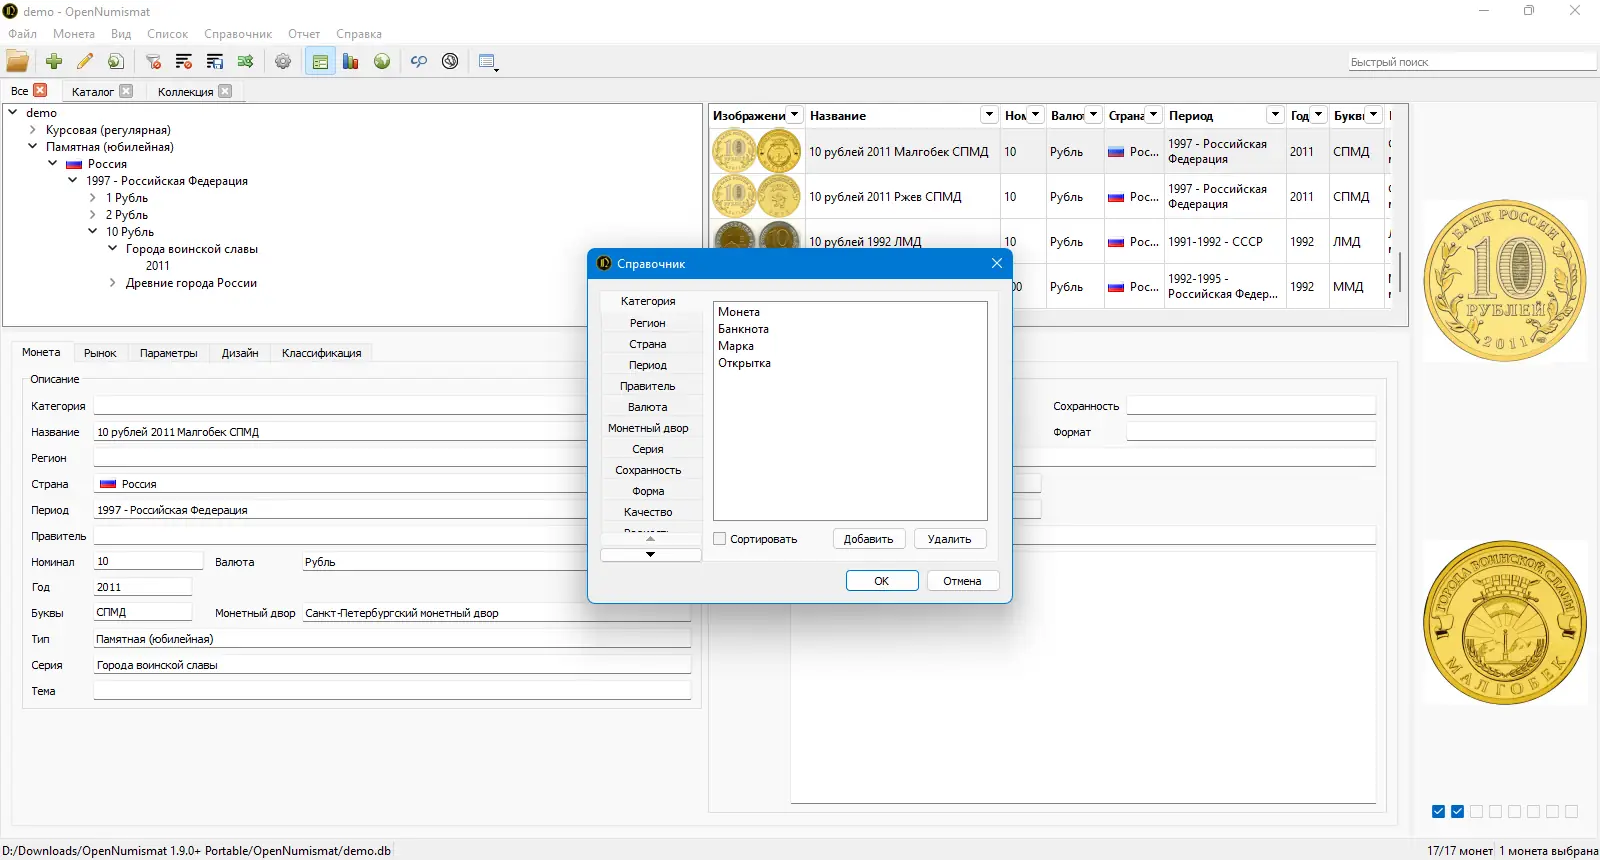The width and height of the screenshot is (1600, 860).
Task: Cancel the dialog with Отмена
Action: coord(962,581)
